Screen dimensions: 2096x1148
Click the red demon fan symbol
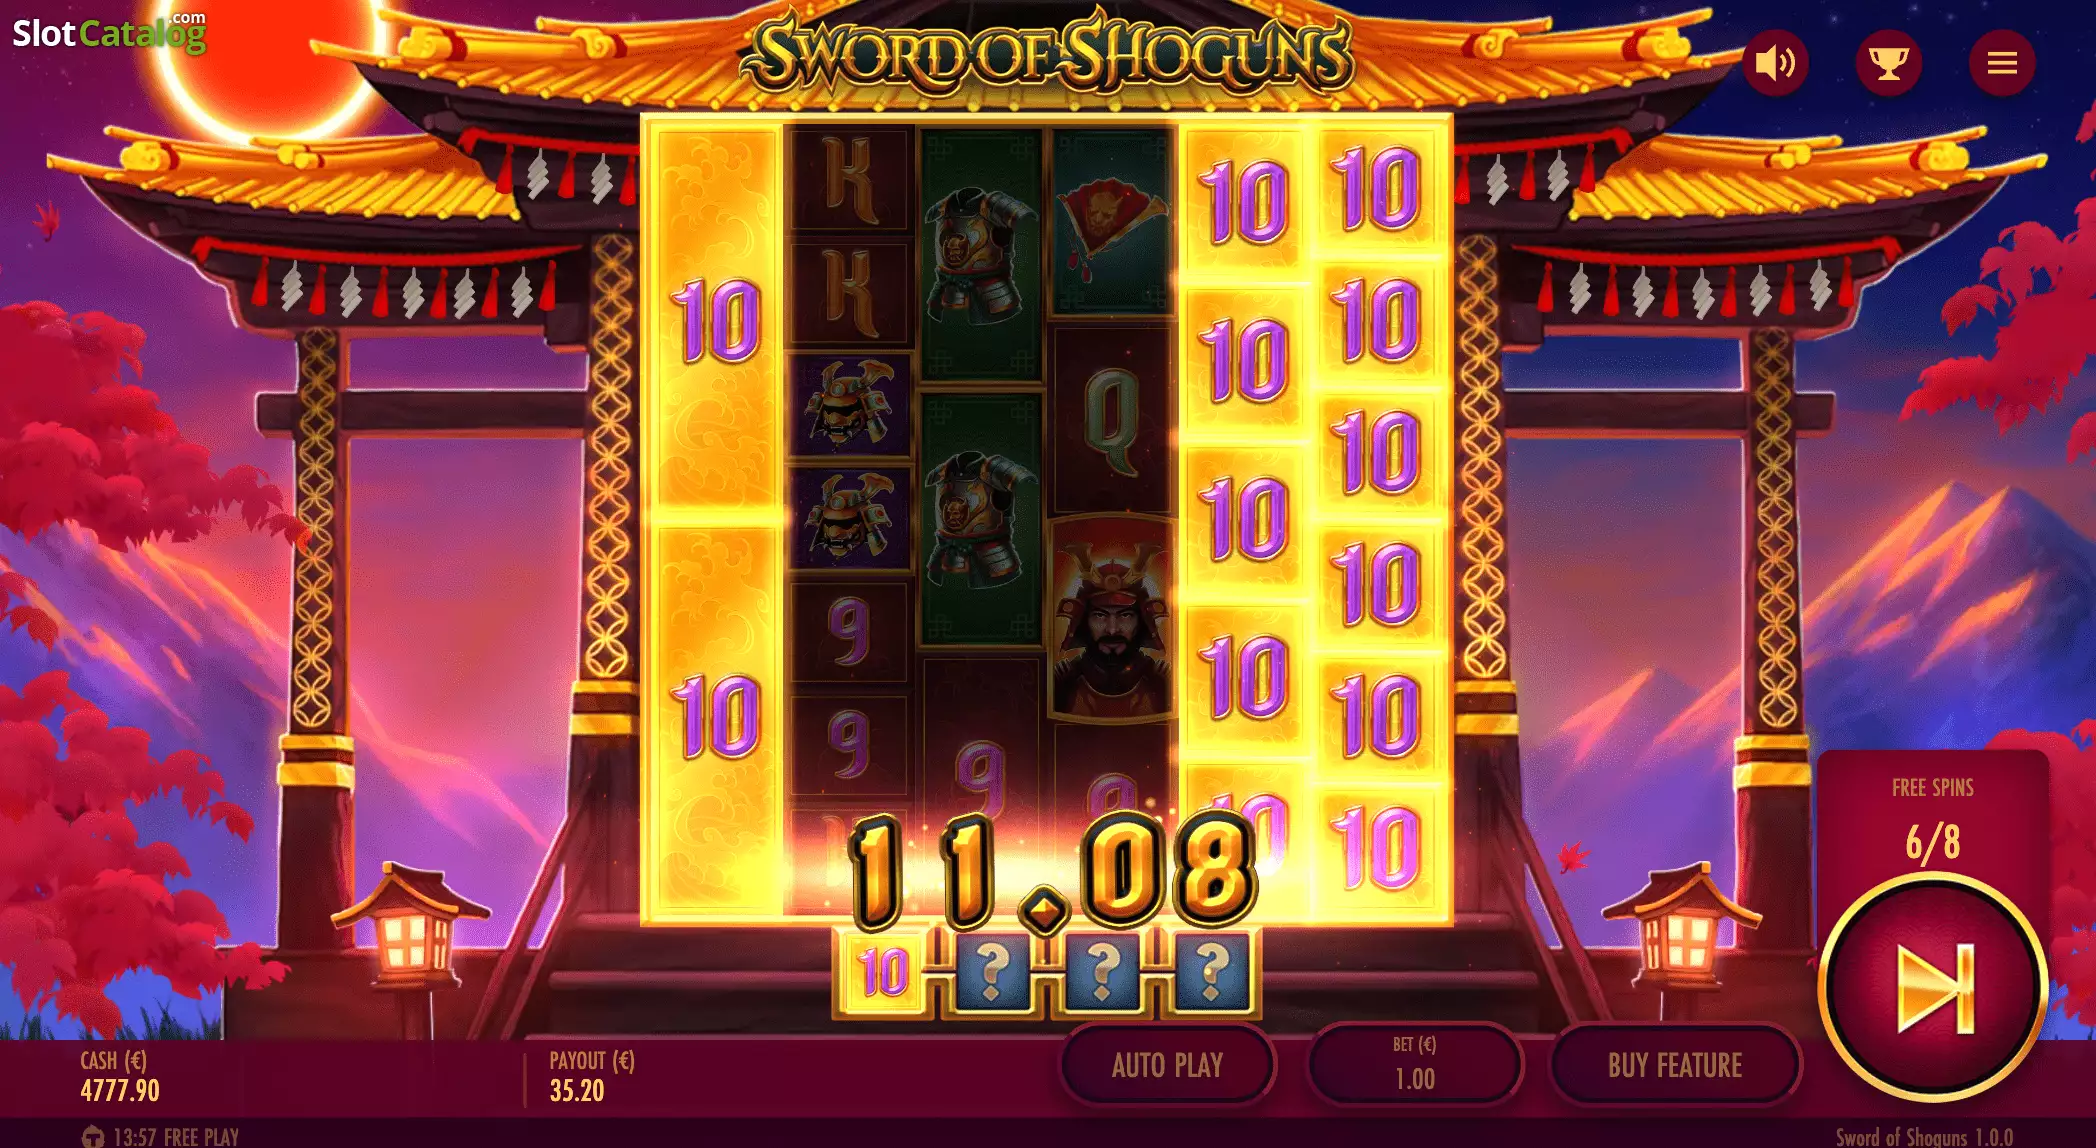(1110, 222)
